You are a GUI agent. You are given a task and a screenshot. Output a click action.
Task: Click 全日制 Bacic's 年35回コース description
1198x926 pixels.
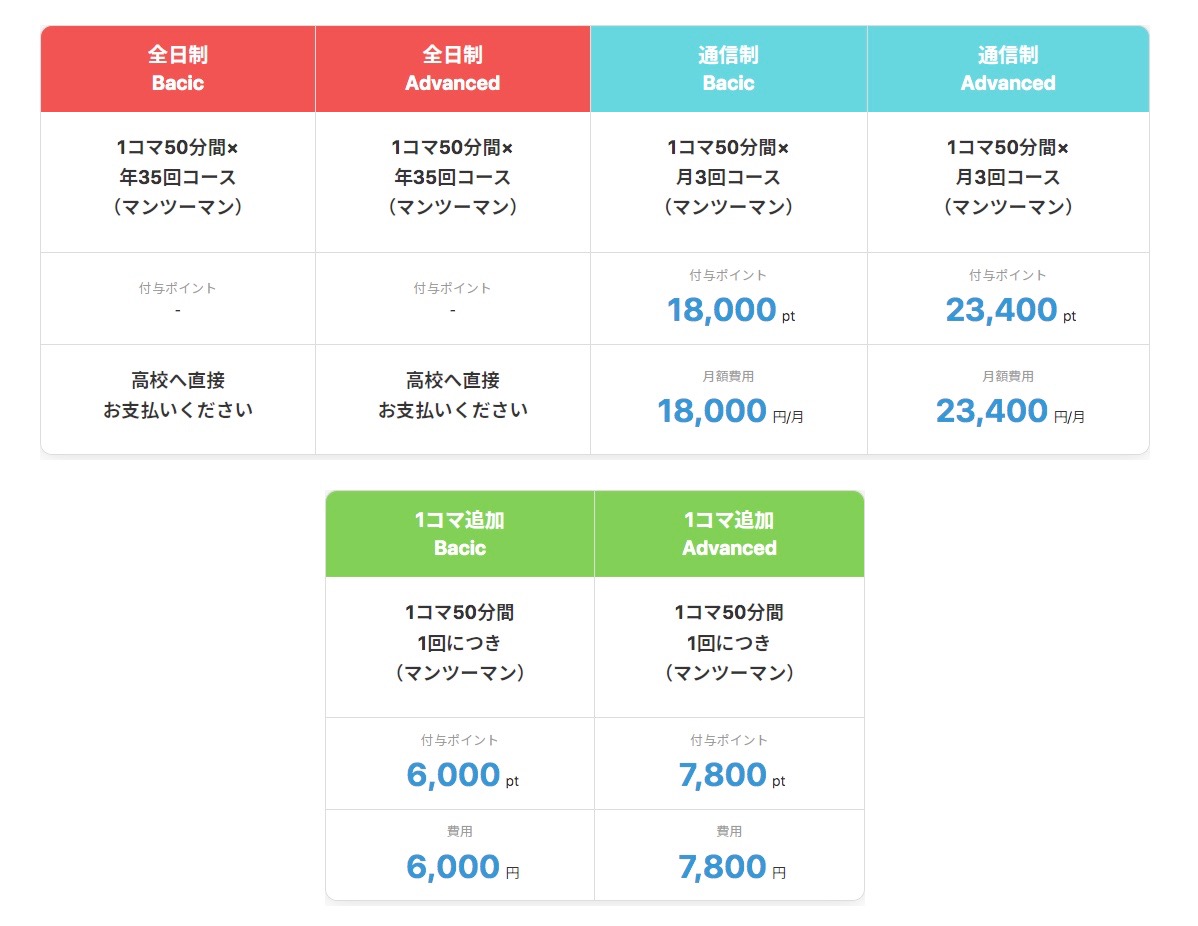pyautogui.click(x=178, y=178)
